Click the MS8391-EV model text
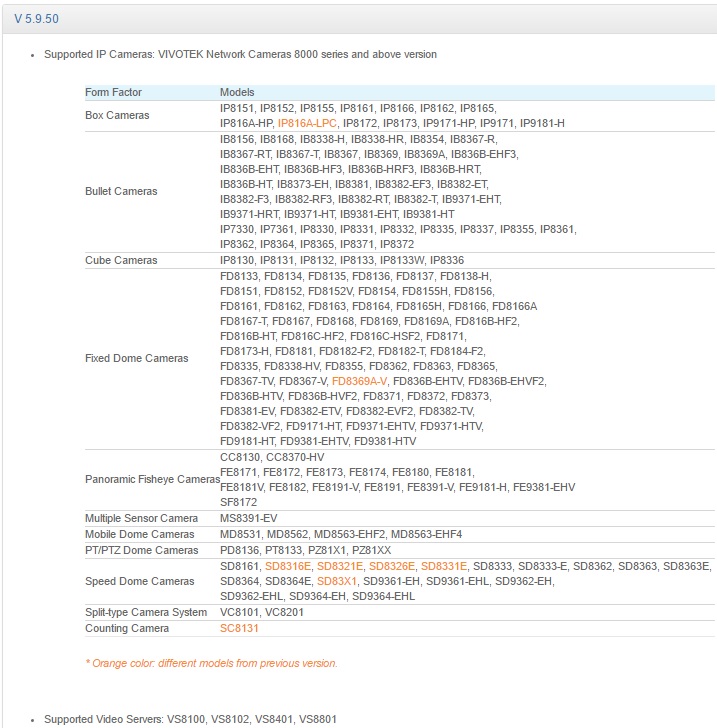 pyautogui.click(x=248, y=518)
